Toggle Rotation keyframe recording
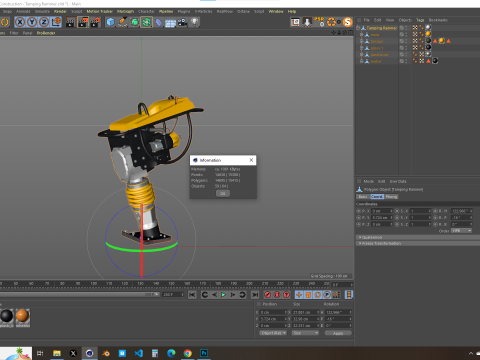This screenshot has width=480, height=360. coord(318,295)
